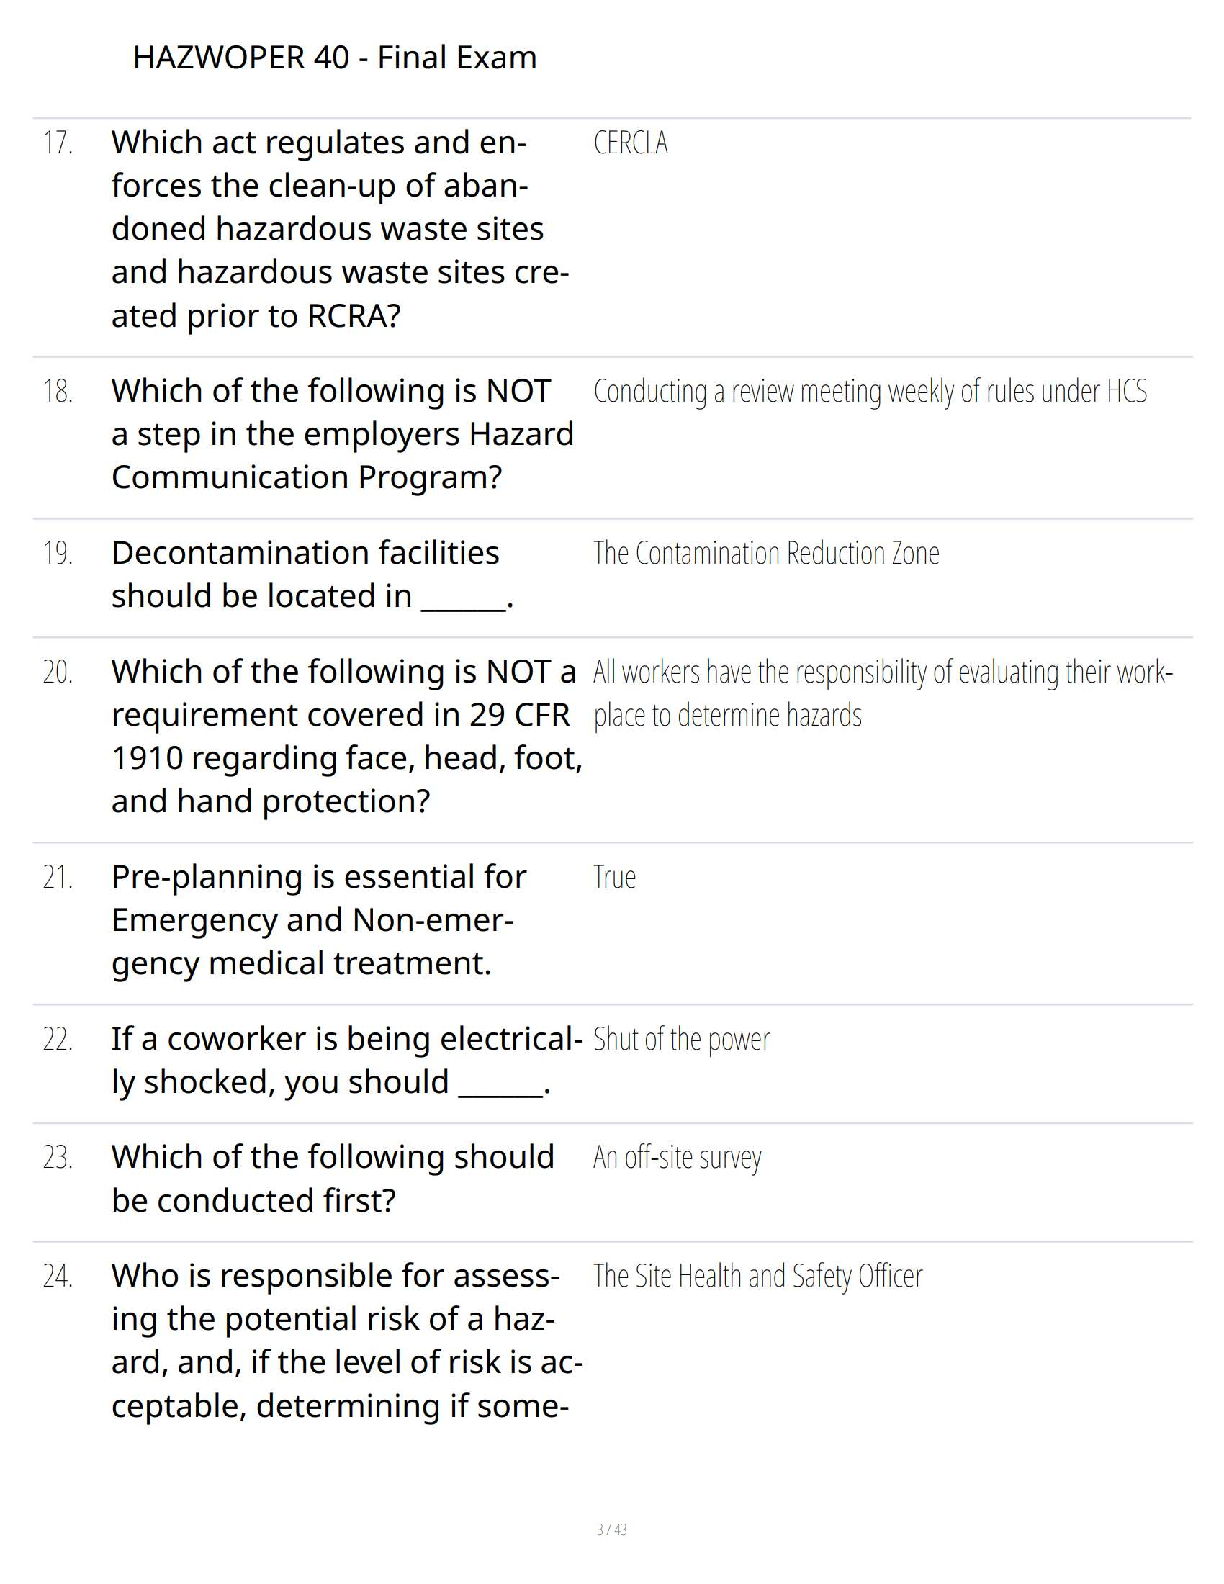The width and height of the screenshot is (1224, 1584).
Task: Click the 3 / 43 page number footer
Action: [x=611, y=1529]
